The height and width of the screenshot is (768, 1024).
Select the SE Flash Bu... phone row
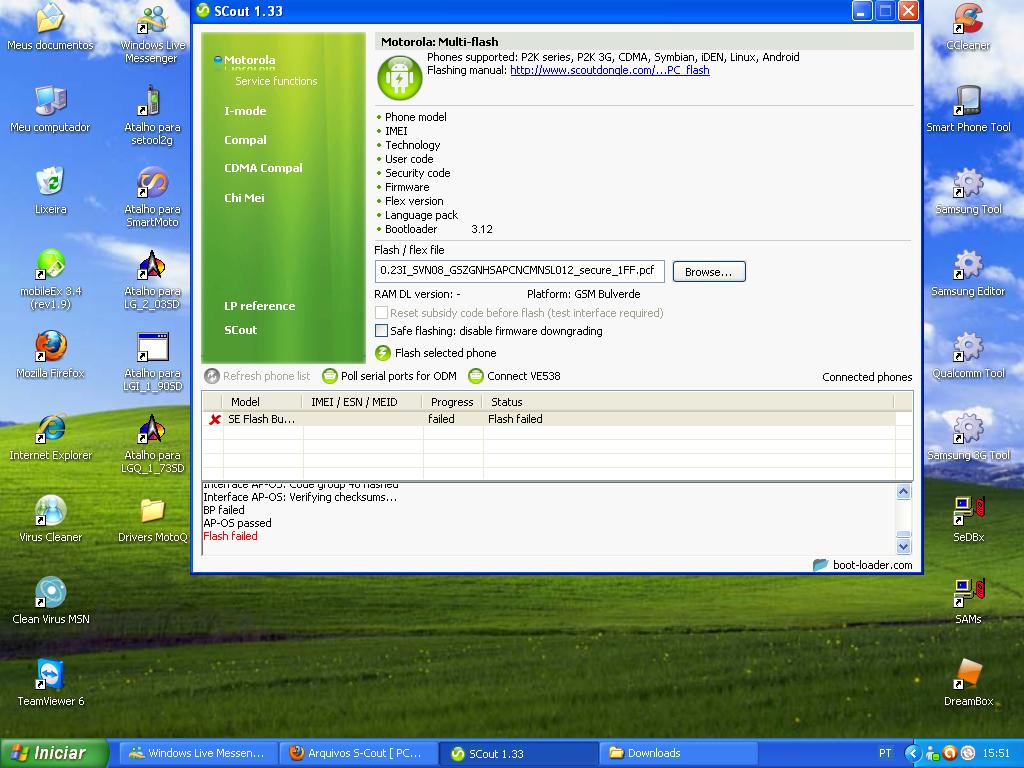tap(549, 419)
